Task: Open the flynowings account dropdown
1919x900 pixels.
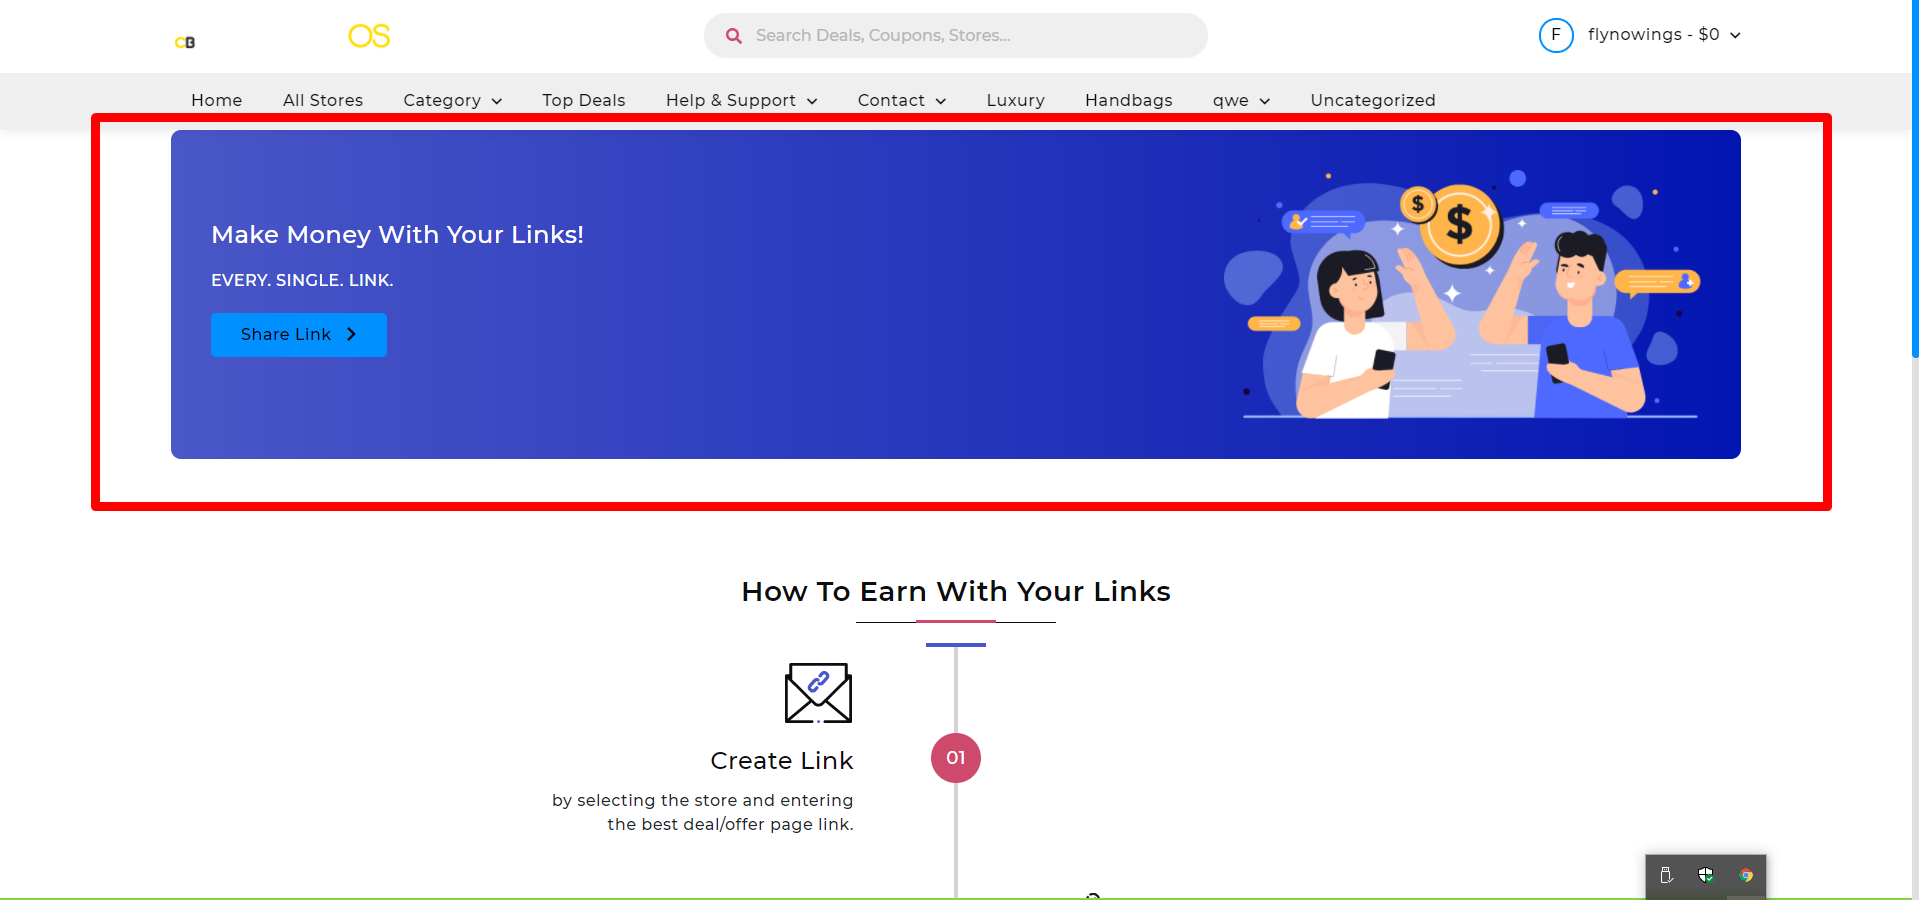Action: 1664,35
